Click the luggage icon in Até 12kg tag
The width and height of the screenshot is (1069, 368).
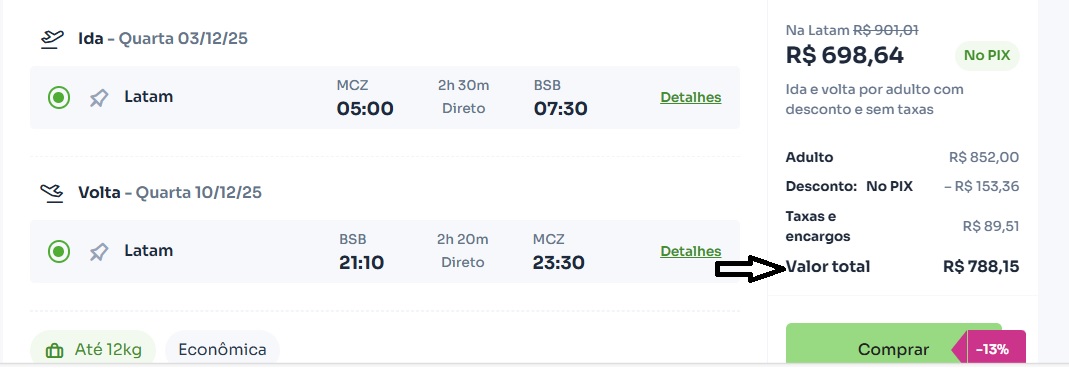pos(54,351)
